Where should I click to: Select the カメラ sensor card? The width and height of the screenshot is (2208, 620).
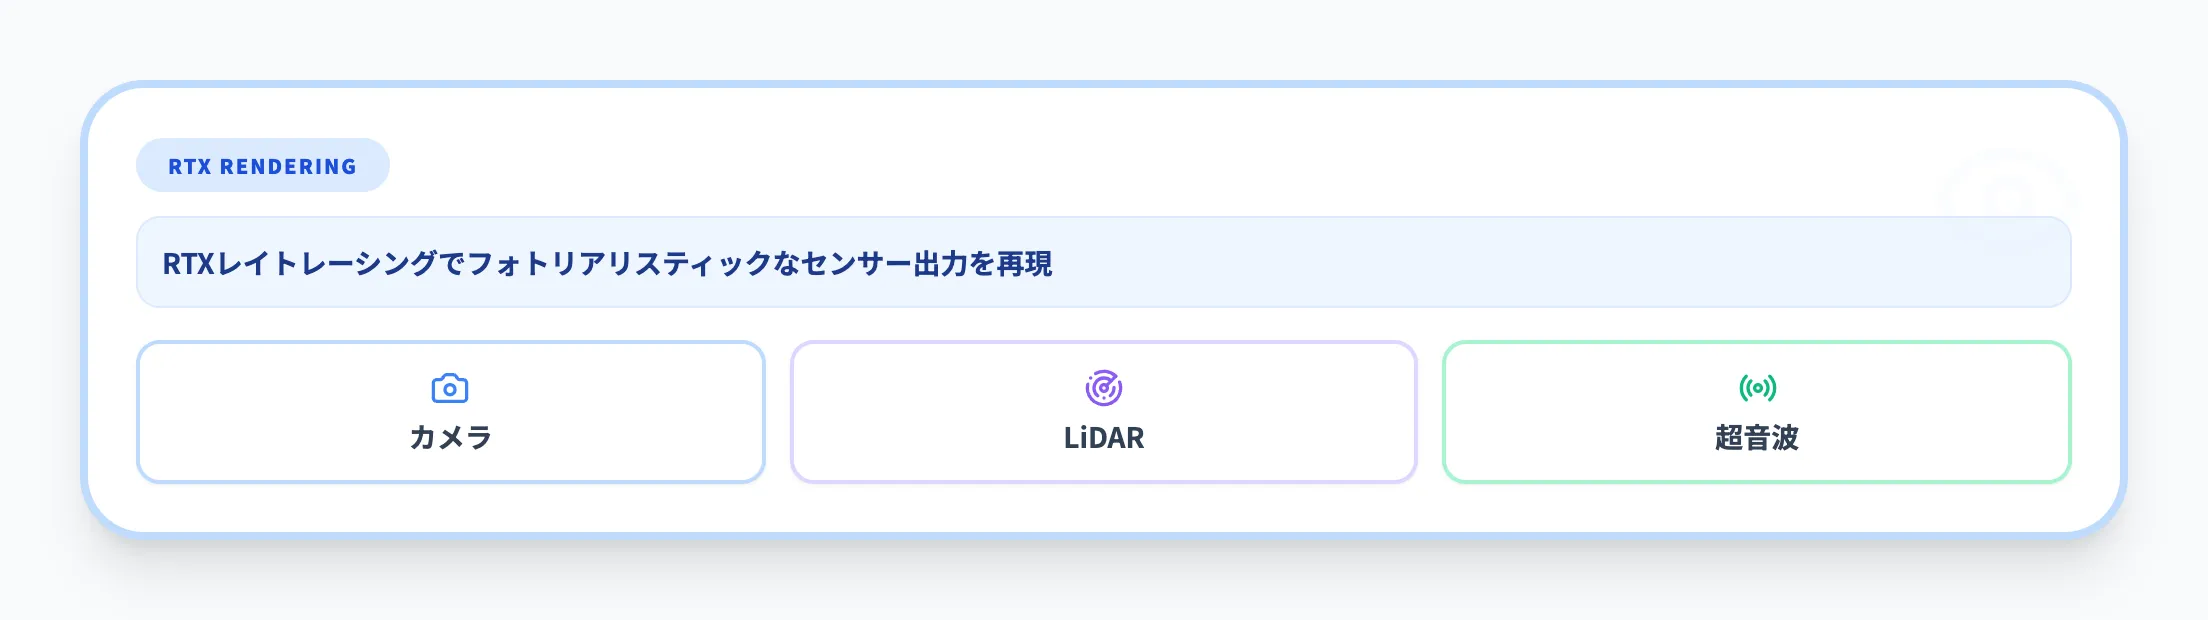(x=450, y=412)
